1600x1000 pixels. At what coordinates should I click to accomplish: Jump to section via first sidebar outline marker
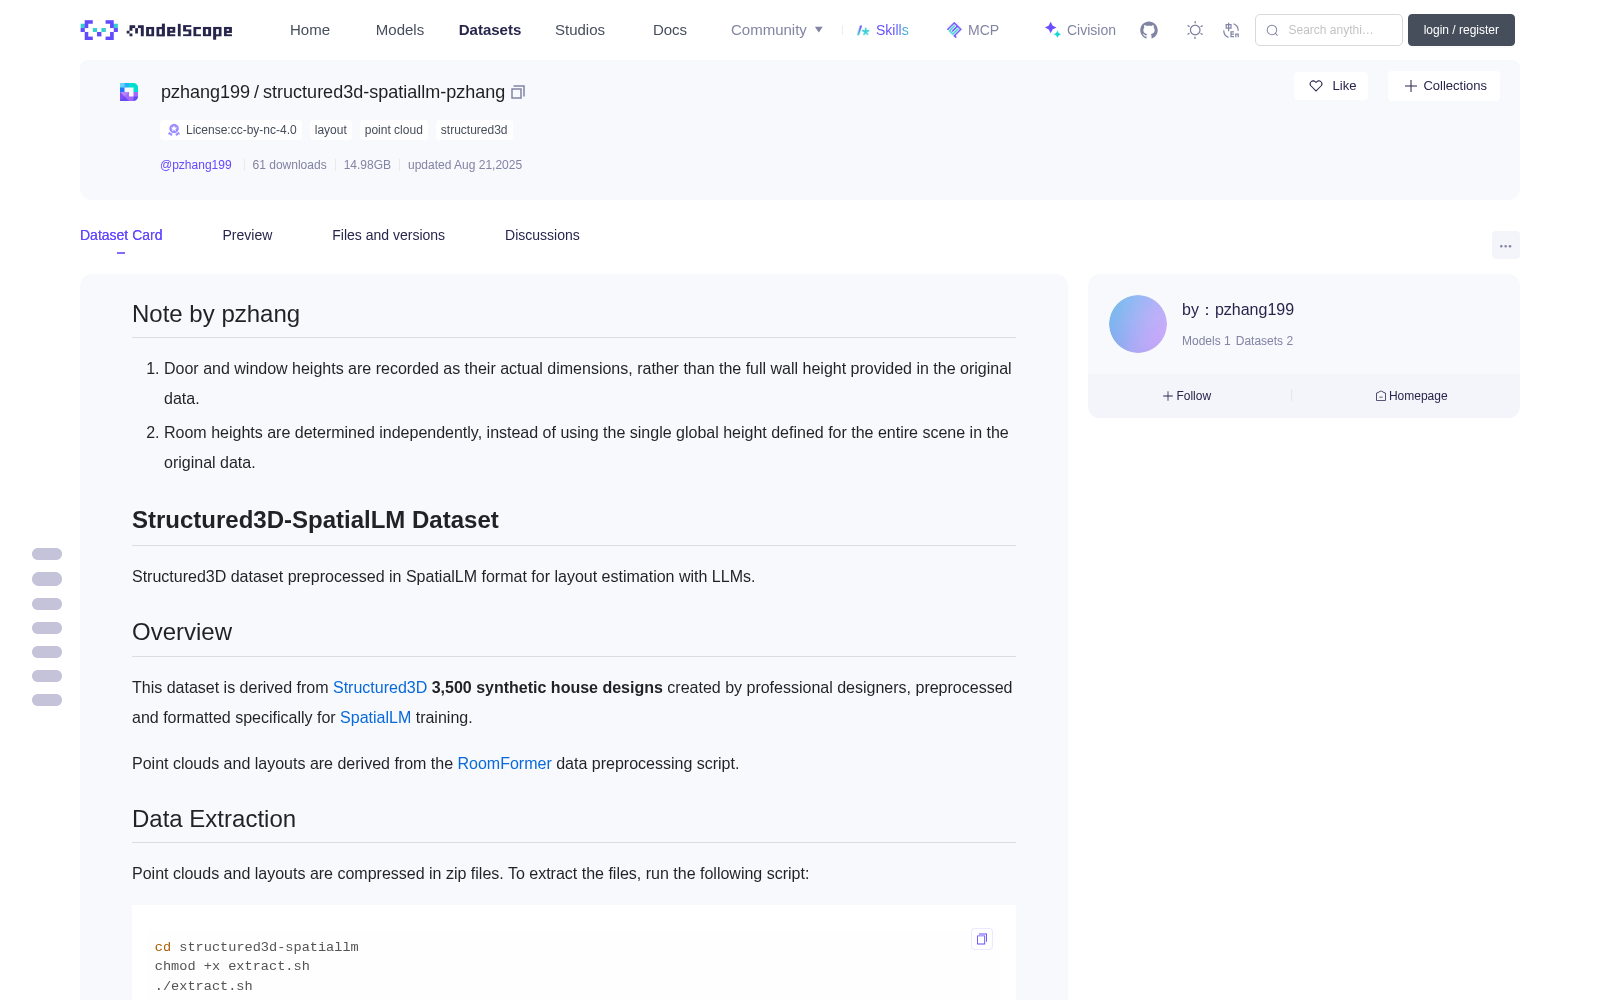pos(47,554)
